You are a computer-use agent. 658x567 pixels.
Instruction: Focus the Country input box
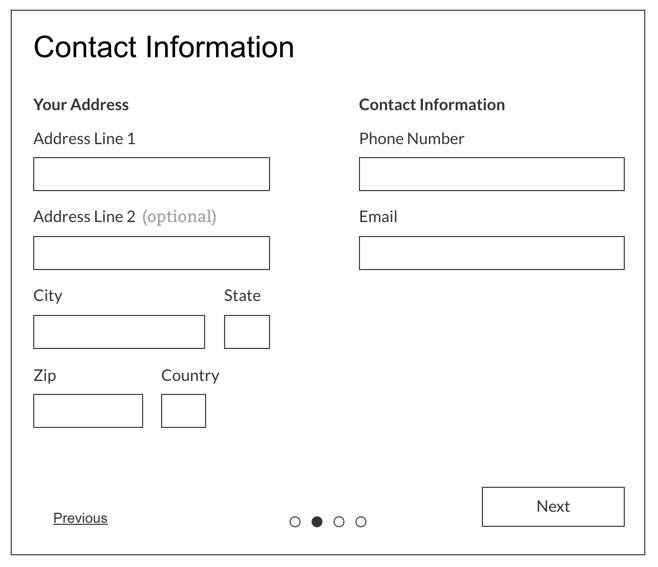183,411
